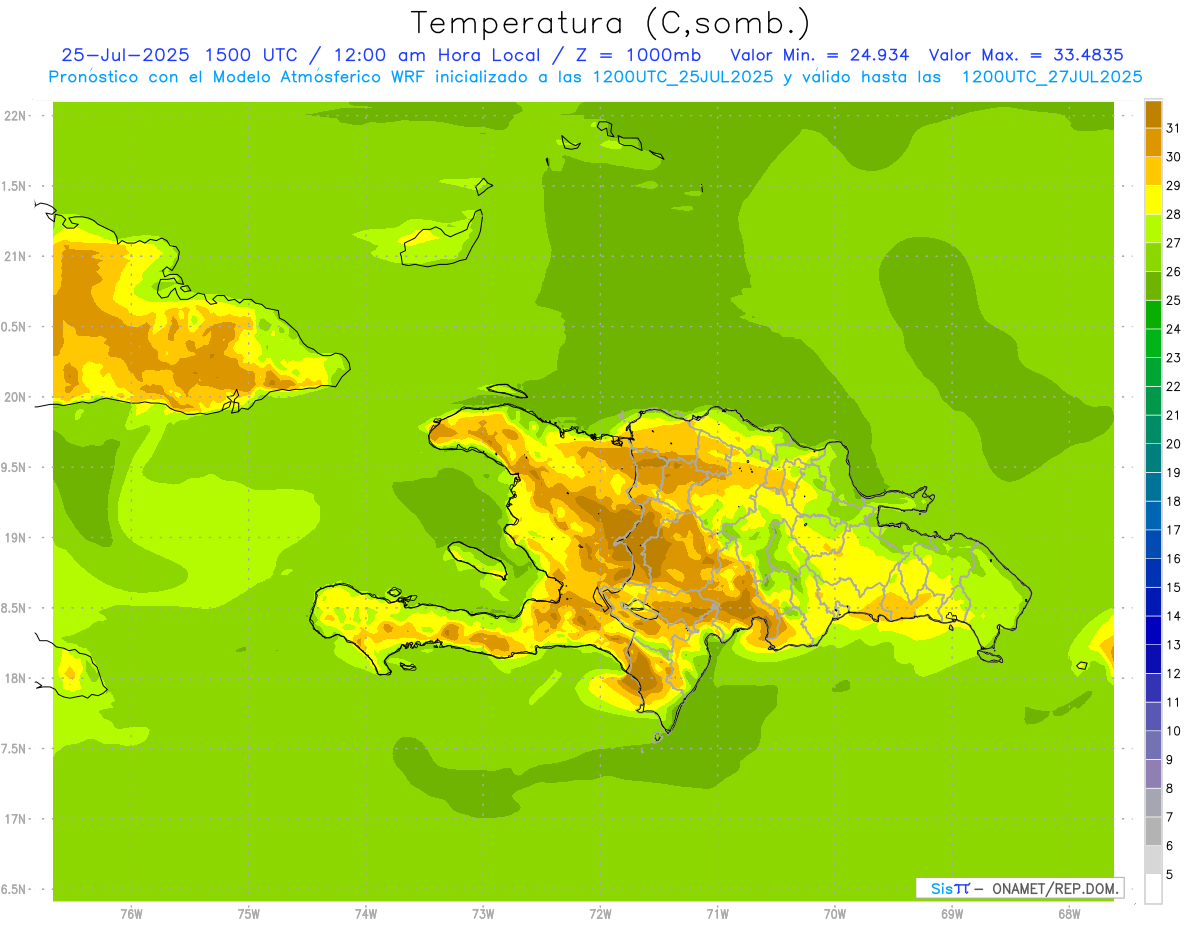
Task: Click the '30' value on the color scale
Action: click(1173, 157)
